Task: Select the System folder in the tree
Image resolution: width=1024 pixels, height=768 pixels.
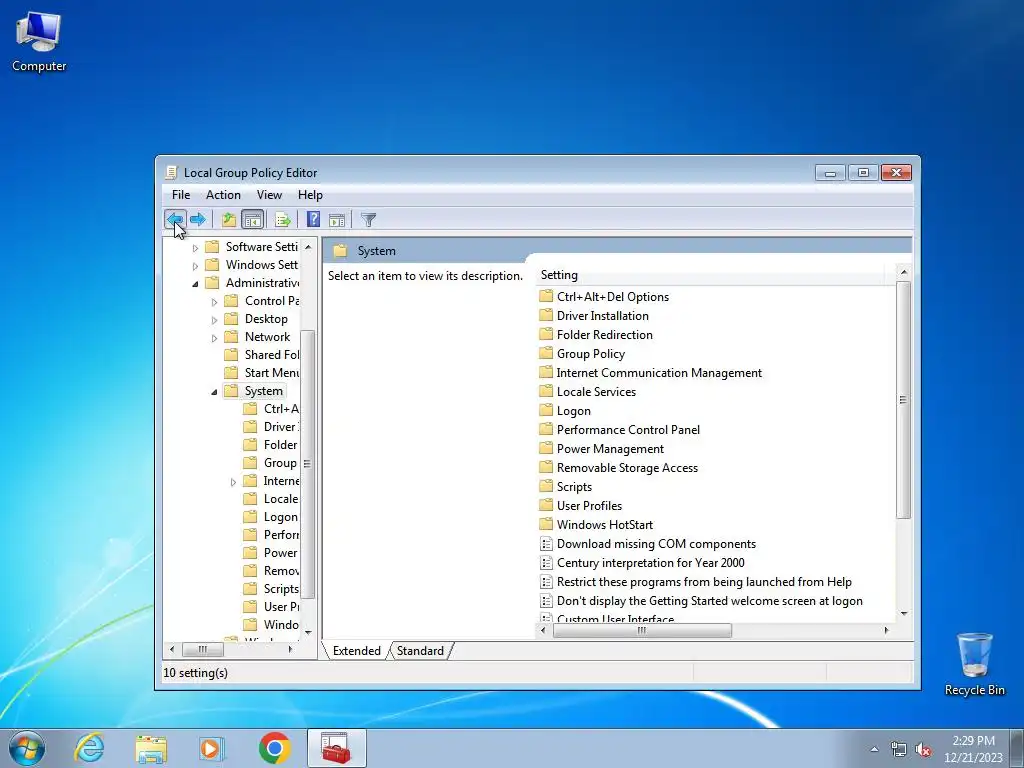Action: [254, 391]
